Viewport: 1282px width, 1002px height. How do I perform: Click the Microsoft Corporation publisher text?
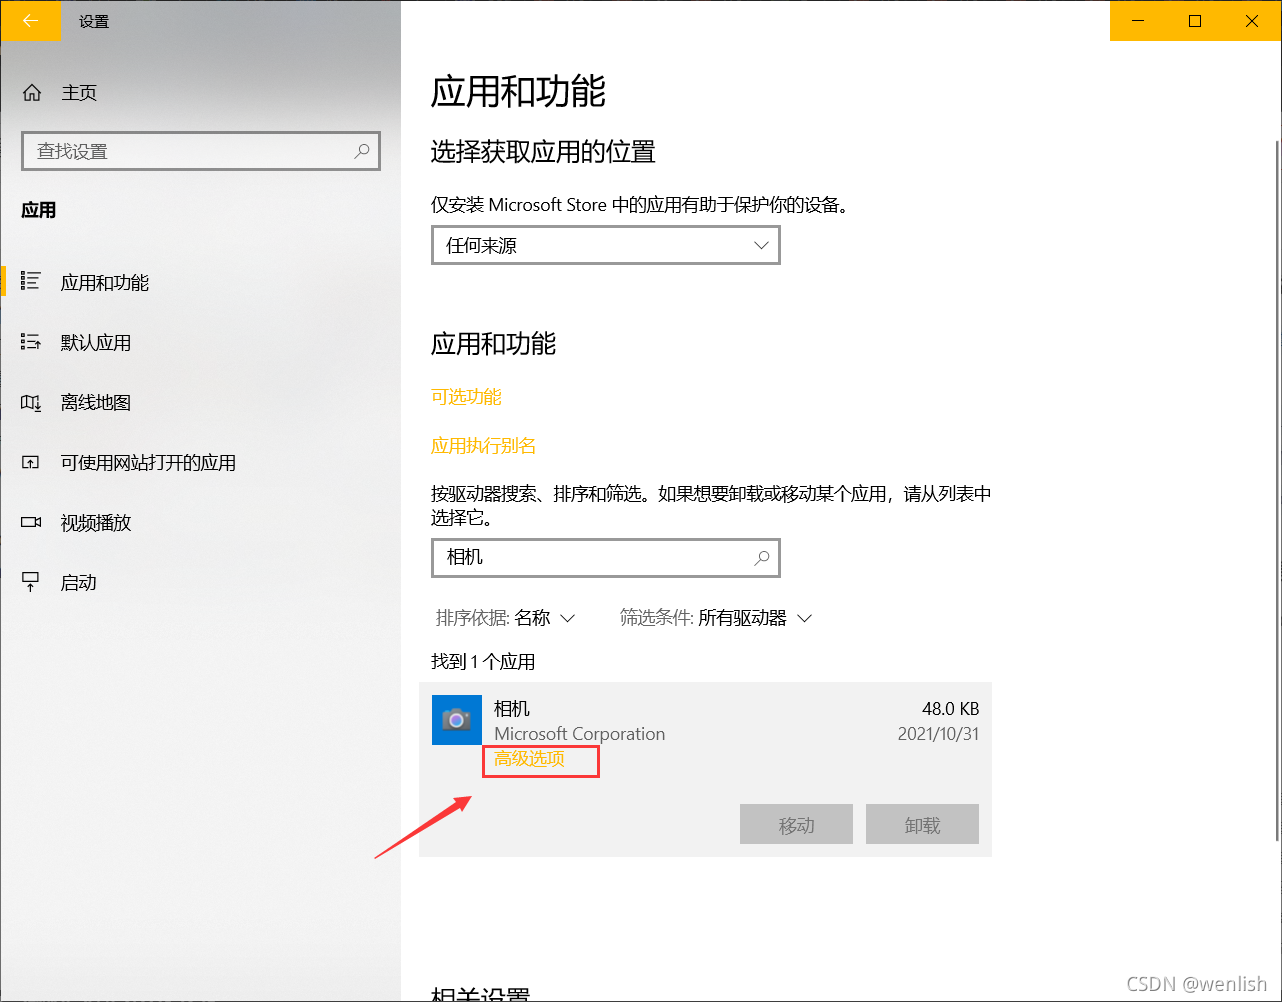(x=580, y=734)
